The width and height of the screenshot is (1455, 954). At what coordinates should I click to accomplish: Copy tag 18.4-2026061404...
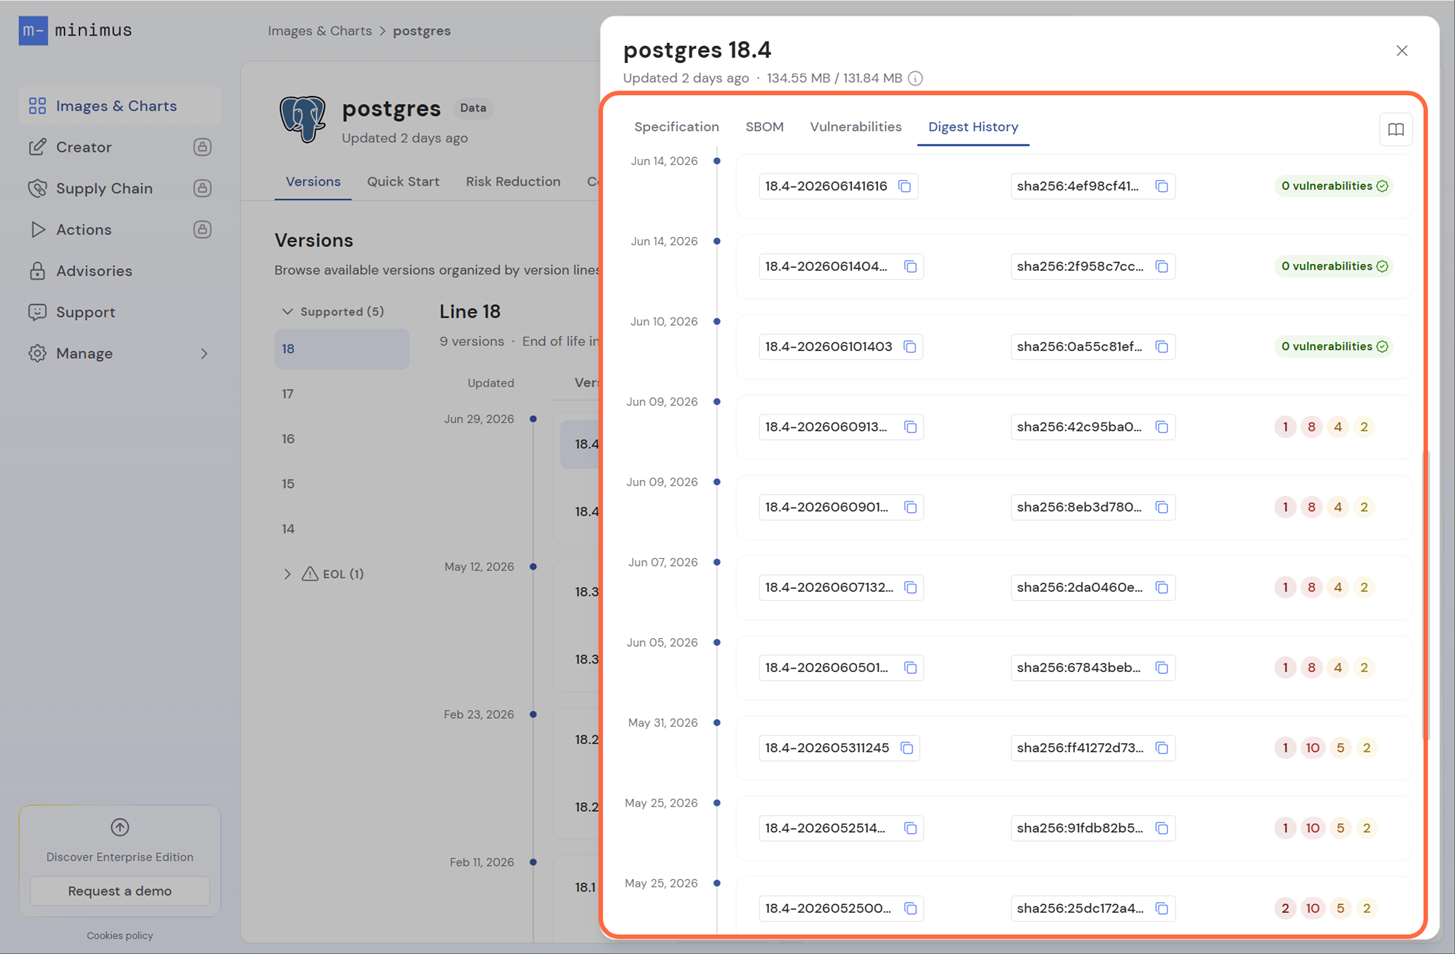[911, 266]
